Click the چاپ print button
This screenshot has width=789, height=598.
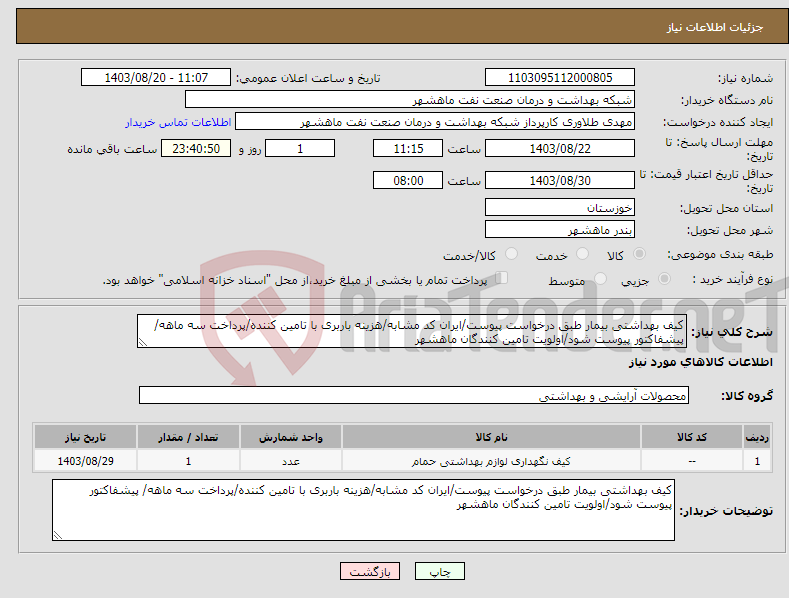tap(440, 571)
